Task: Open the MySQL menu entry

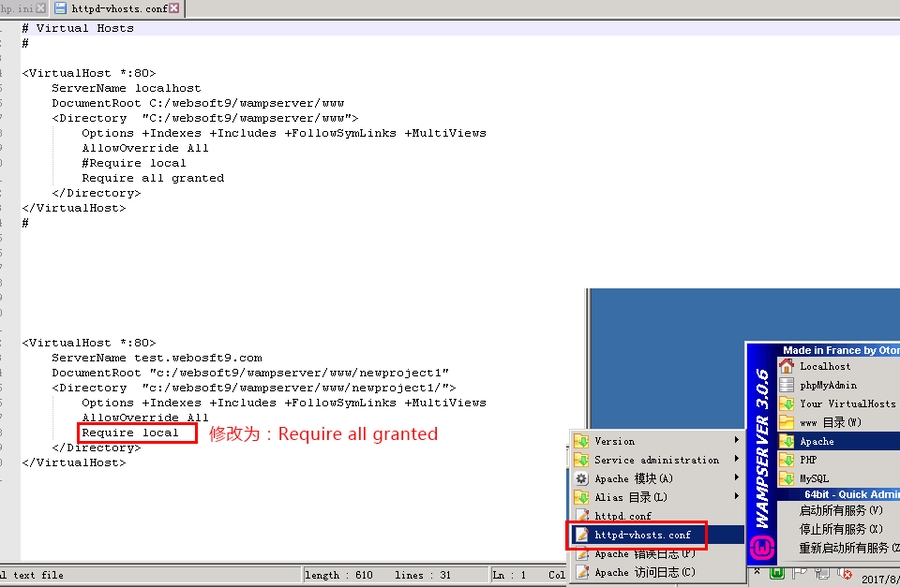Action: (813, 479)
